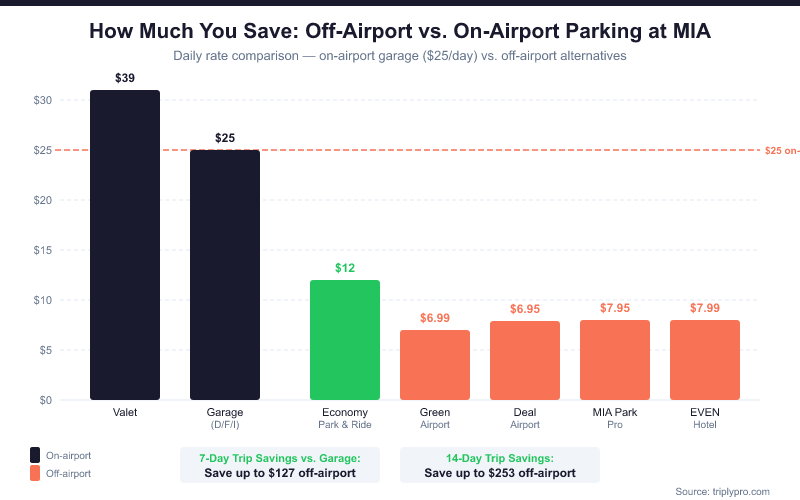Click the orange Off-airport legend swatch
800x500 pixels.
(36, 473)
